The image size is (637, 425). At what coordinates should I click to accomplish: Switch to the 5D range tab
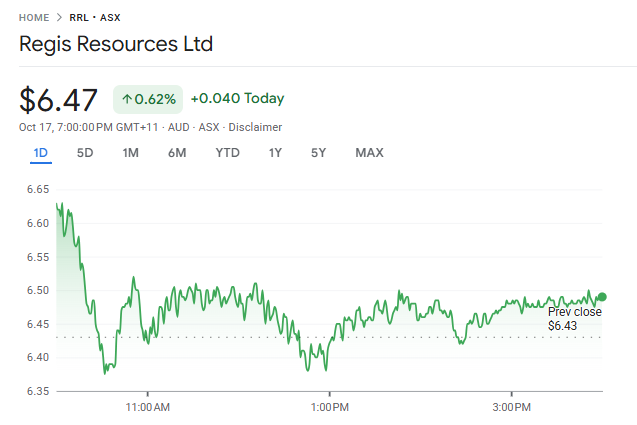85,153
